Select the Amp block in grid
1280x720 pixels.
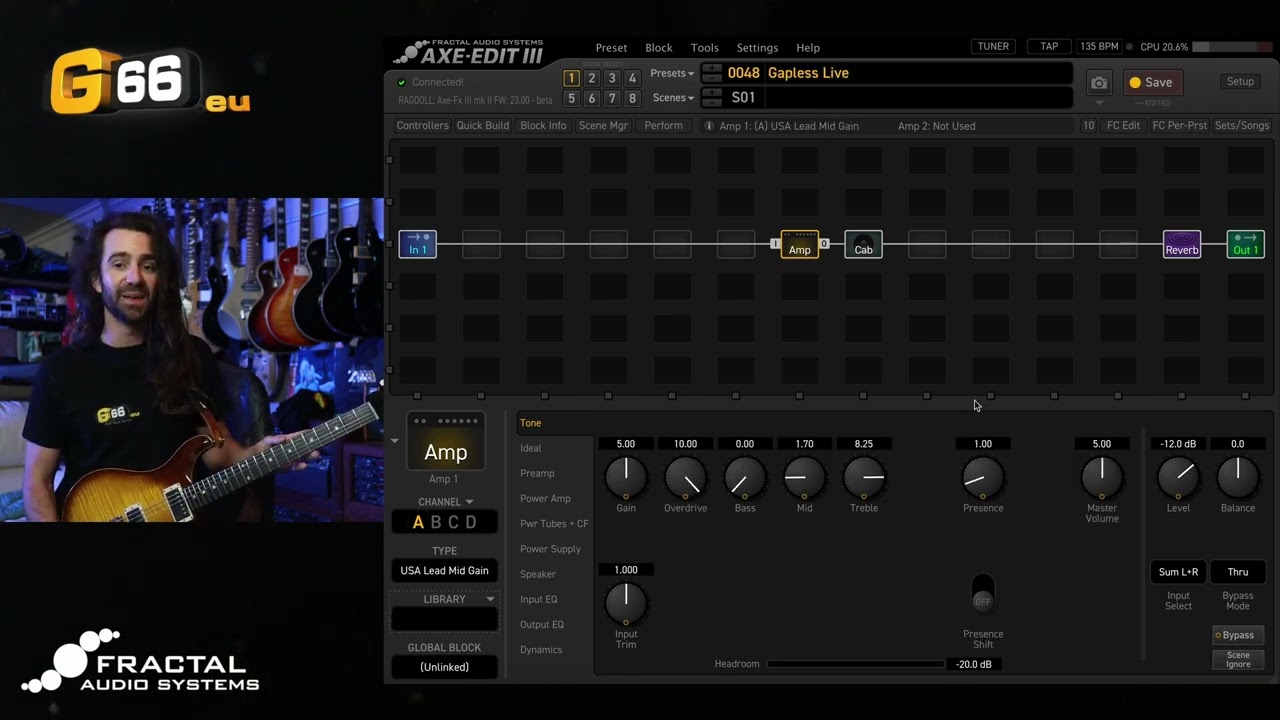[800, 244]
